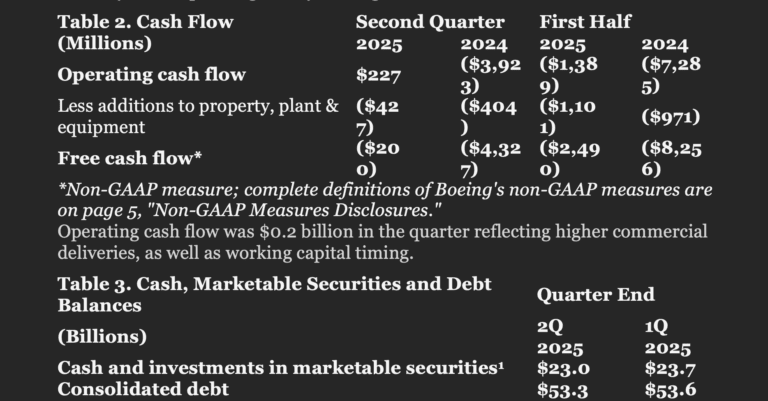
Task: Click the operating cash flow $0.2 billion paragraph
Action: 382,242
